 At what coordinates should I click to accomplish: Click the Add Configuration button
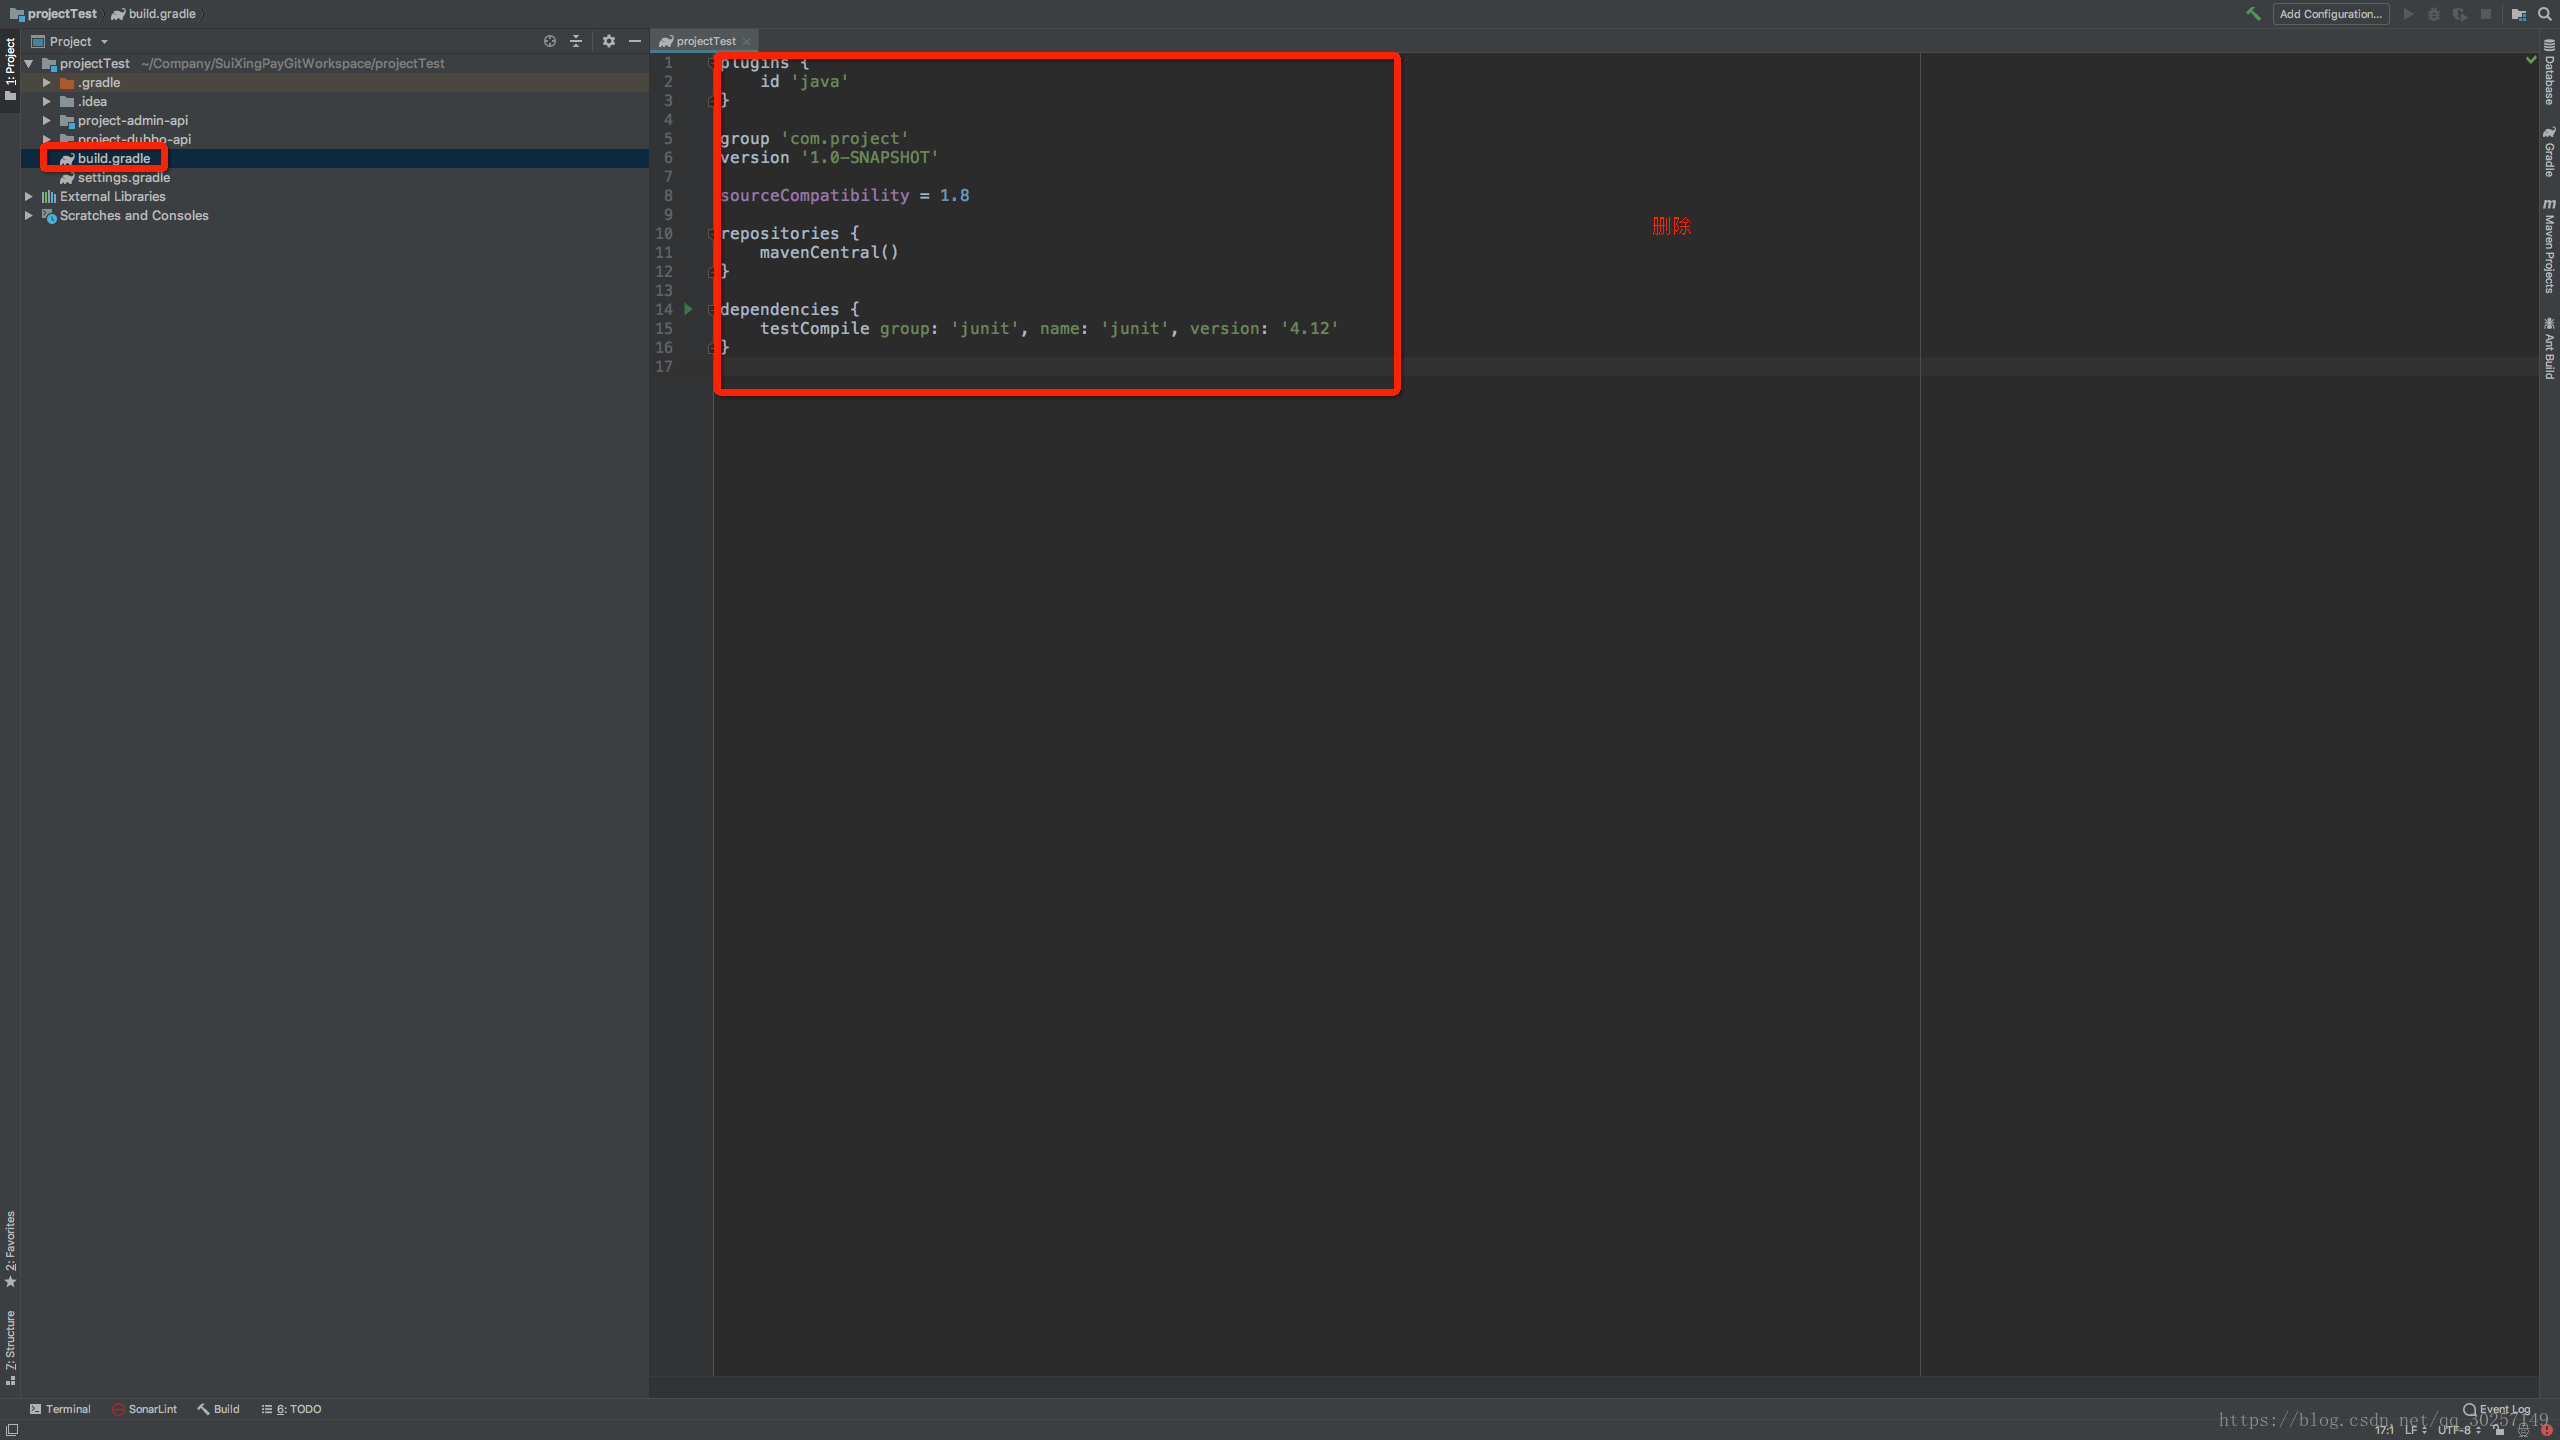click(2330, 14)
